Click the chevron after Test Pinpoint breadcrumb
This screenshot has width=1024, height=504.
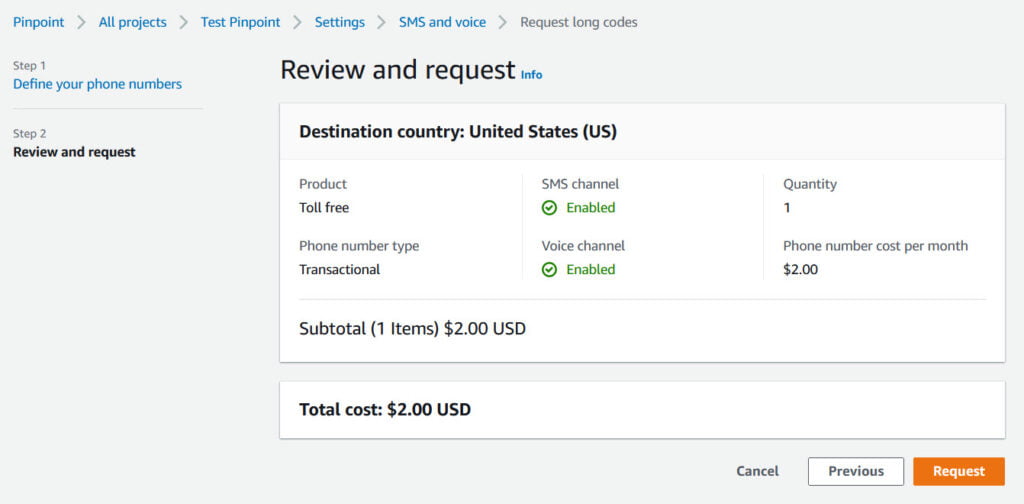pyautogui.click(x=298, y=22)
